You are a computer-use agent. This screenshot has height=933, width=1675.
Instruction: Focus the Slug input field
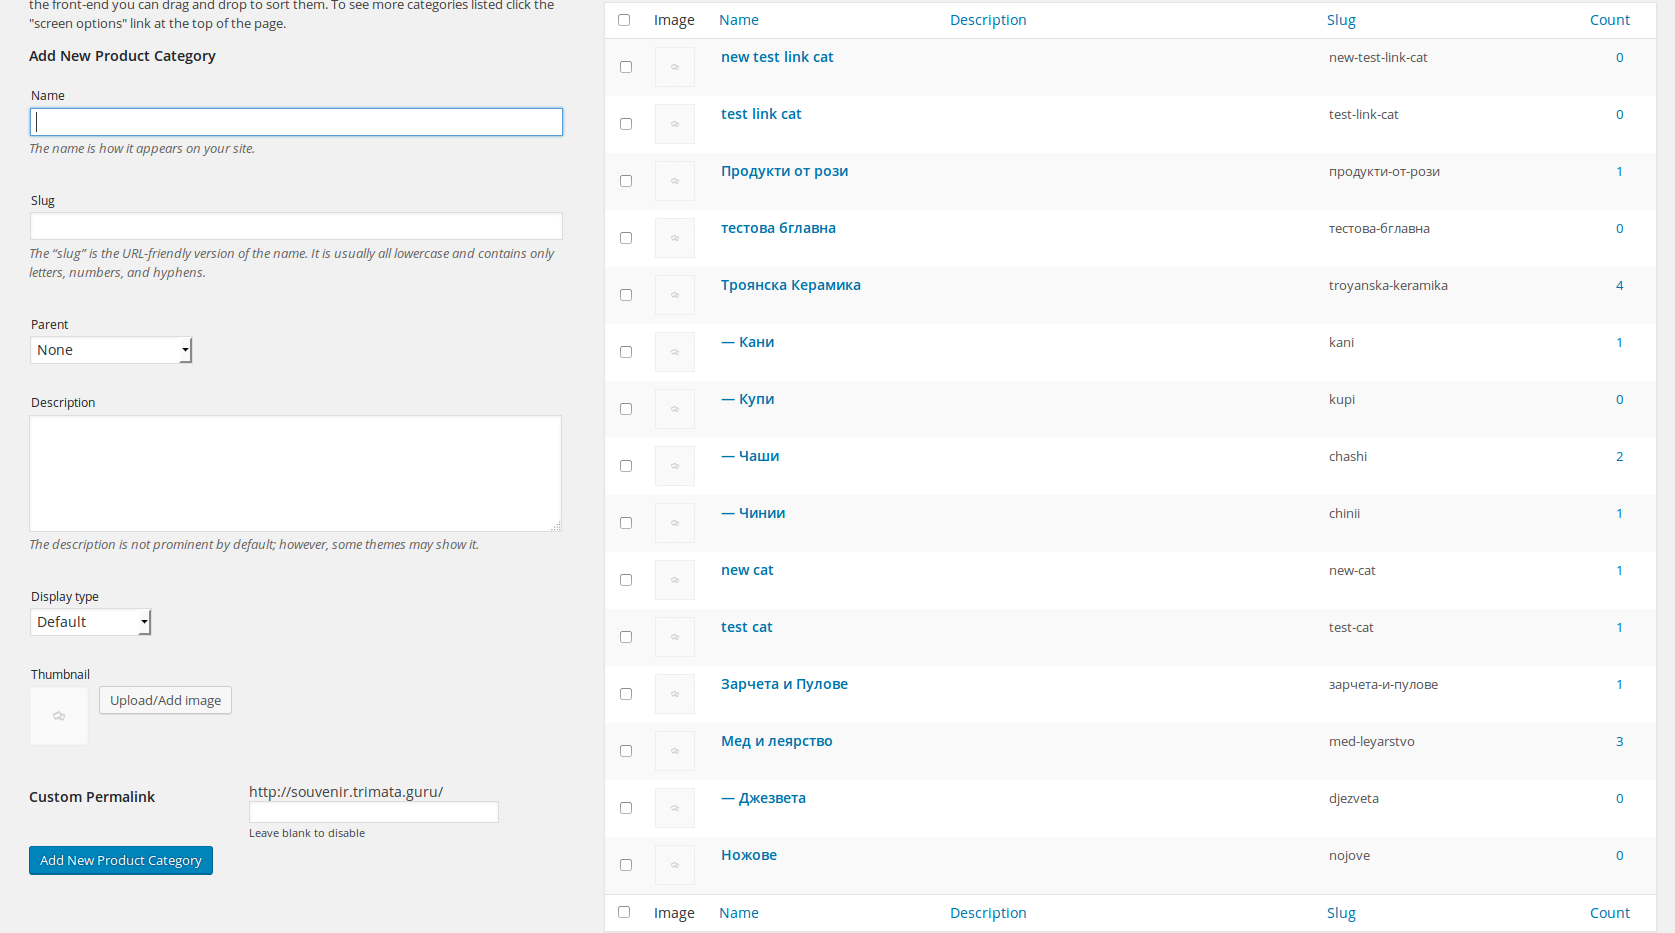(296, 226)
